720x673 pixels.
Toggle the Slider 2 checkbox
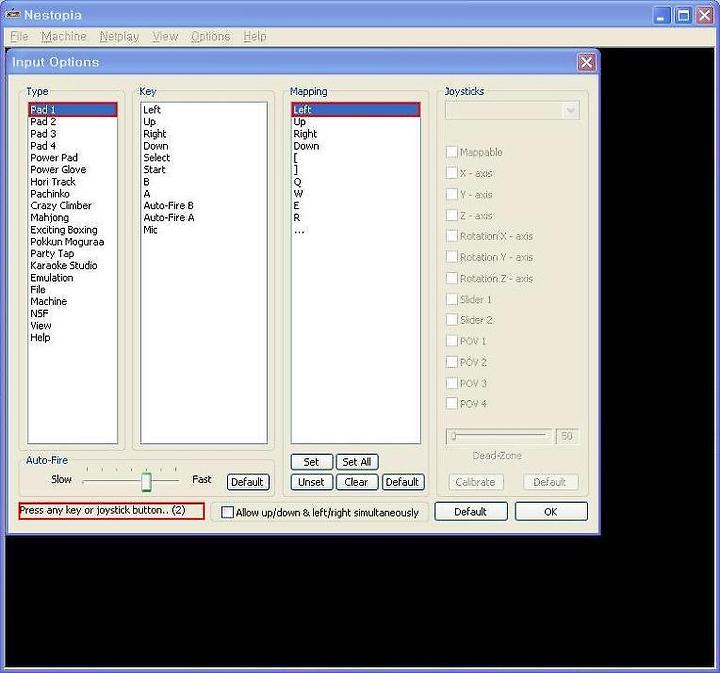[x=452, y=320]
